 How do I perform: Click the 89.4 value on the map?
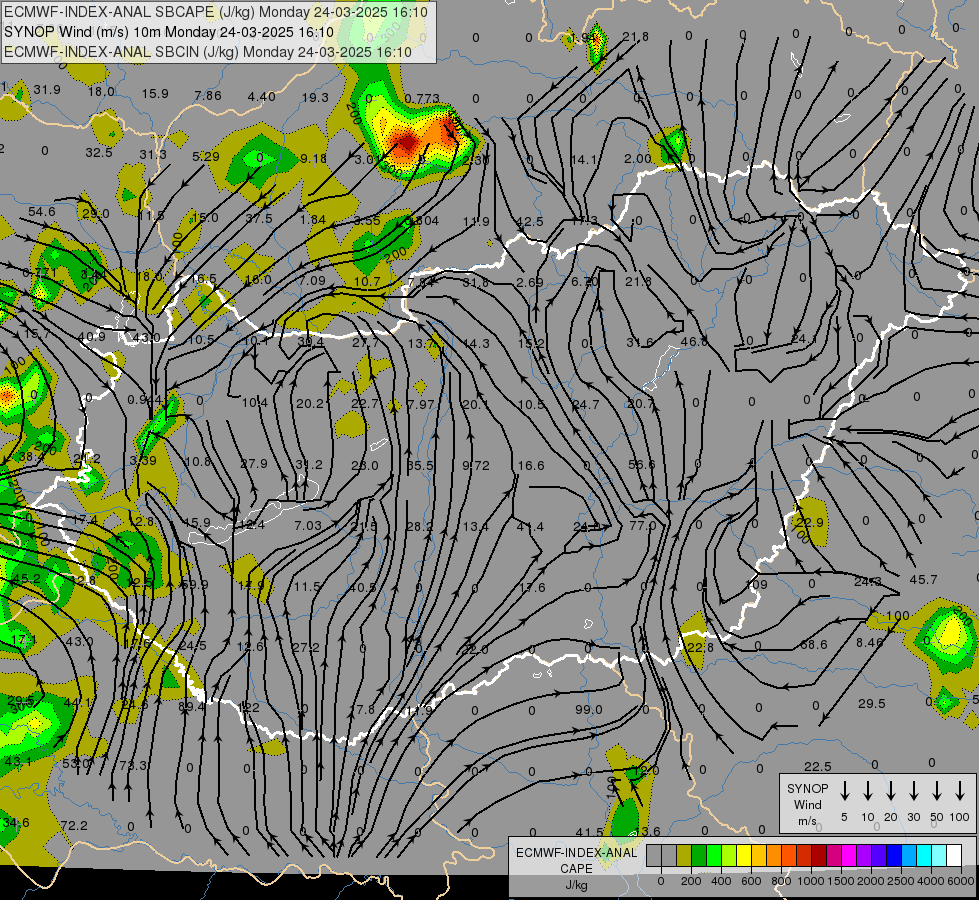tap(191, 707)
